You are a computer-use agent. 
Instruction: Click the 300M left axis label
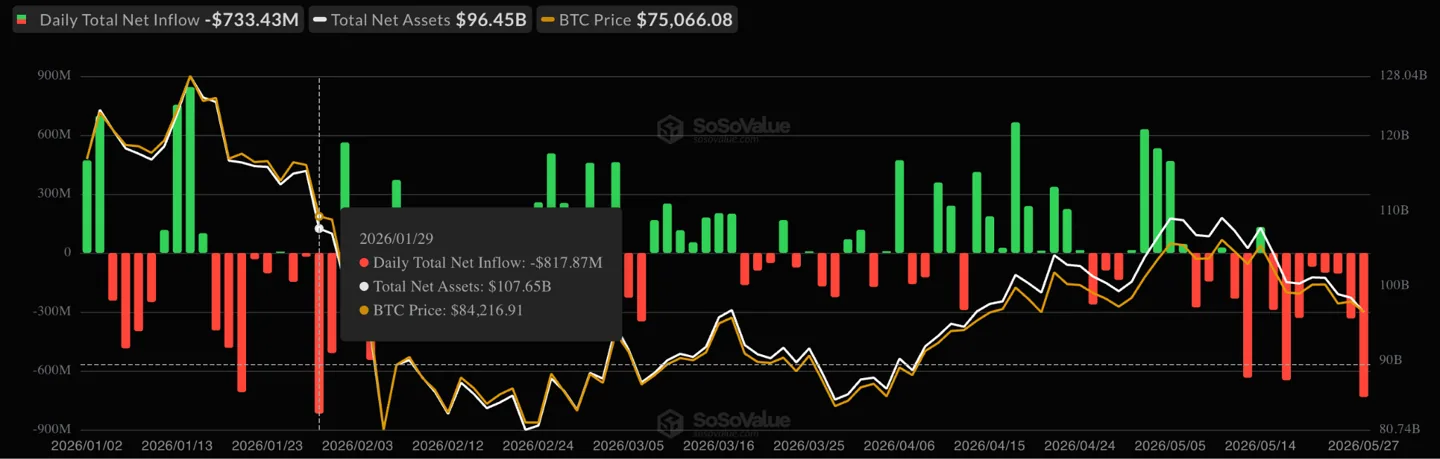pyautogui.click(x=52, y=194)
